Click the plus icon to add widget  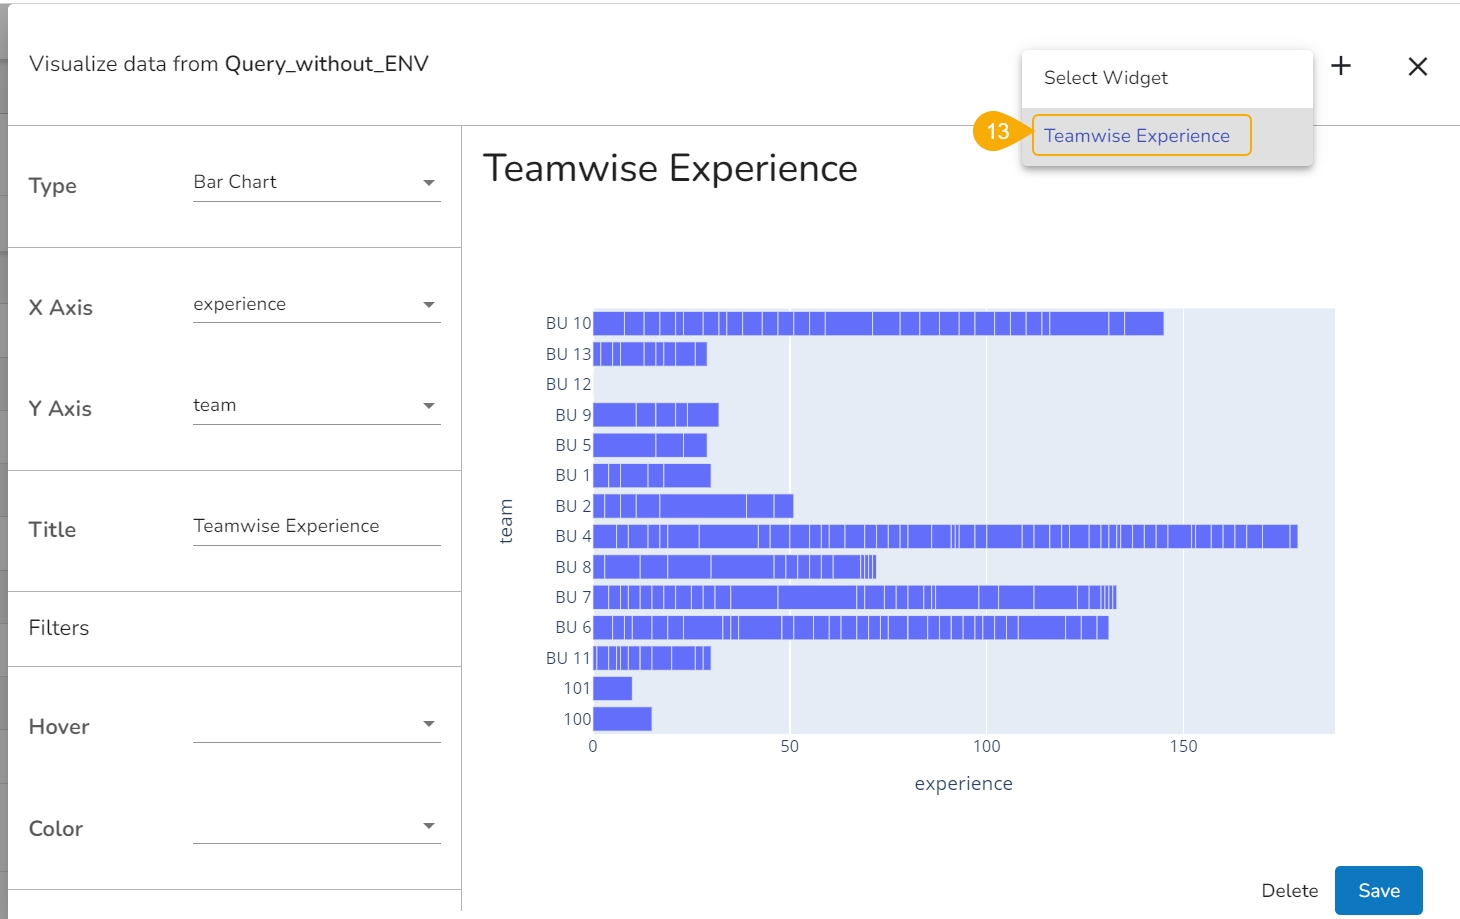coord(1341,66)
